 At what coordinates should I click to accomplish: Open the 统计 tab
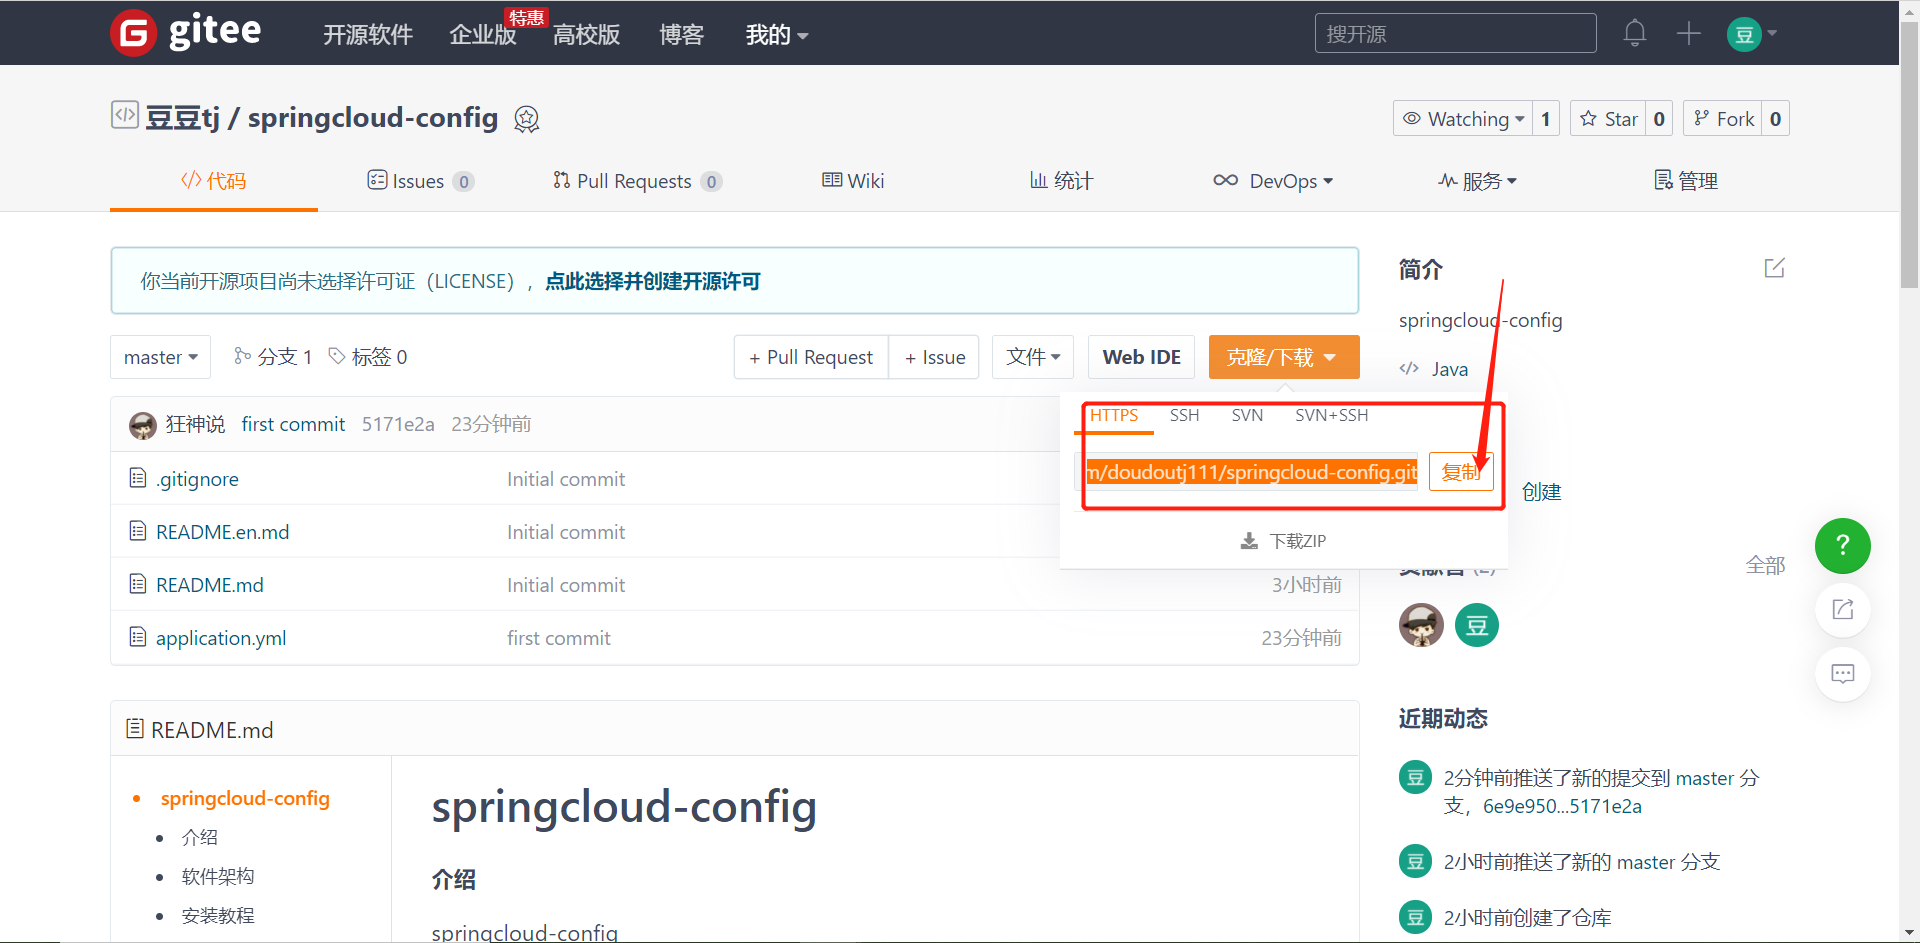click(1062, 181)
